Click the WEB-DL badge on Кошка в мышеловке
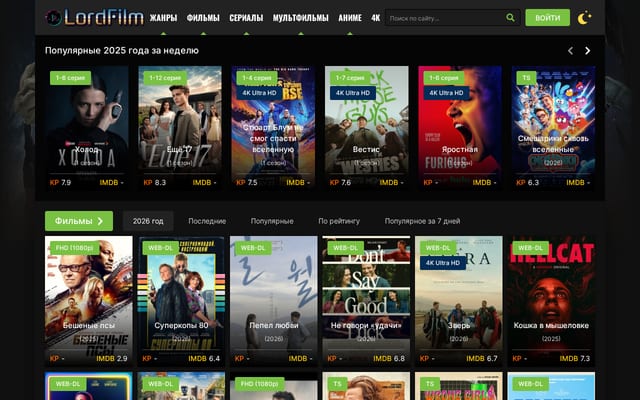Screen dimensions: 640x400 [530, 248]
